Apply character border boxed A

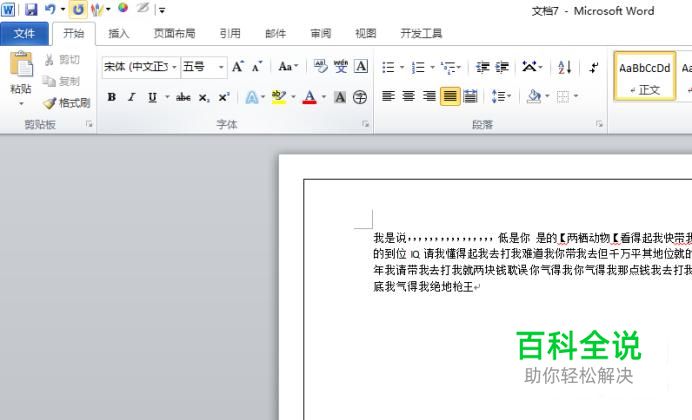(361, 67)
